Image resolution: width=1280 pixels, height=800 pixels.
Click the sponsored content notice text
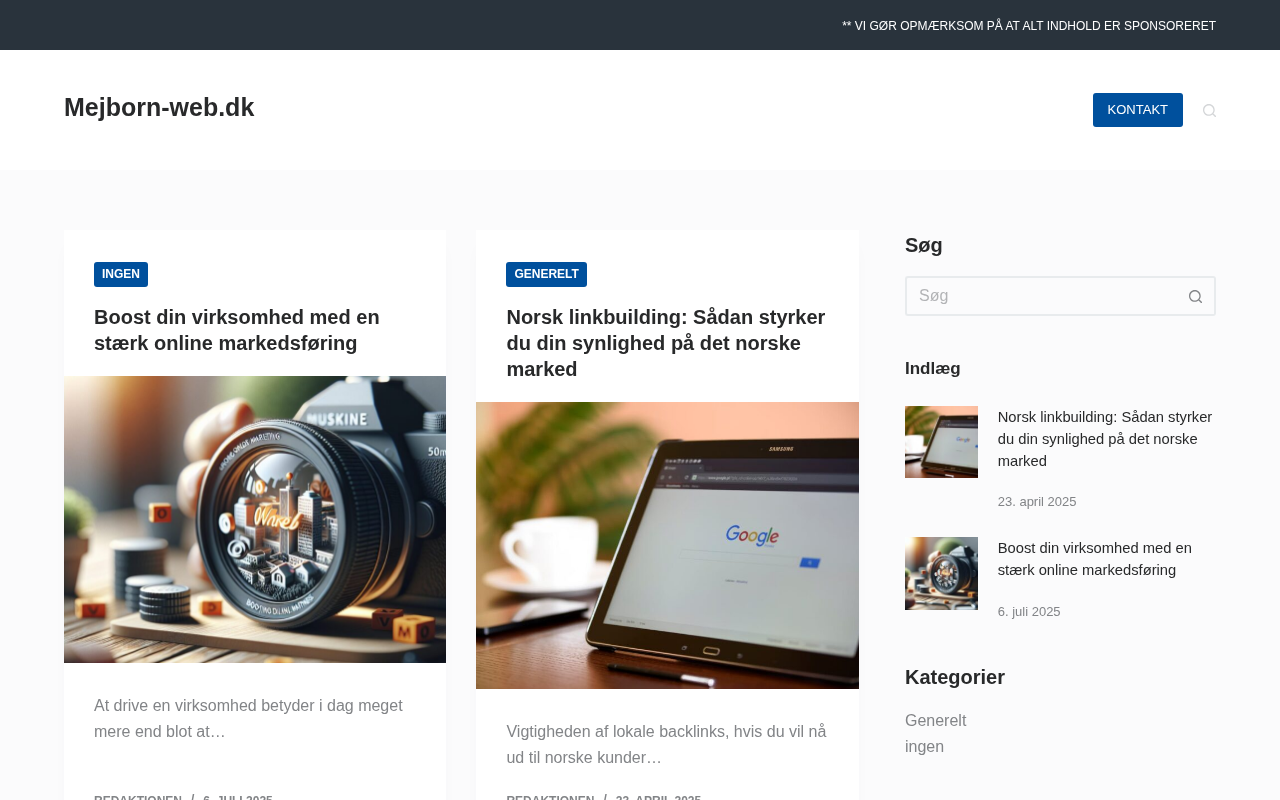1029,26
